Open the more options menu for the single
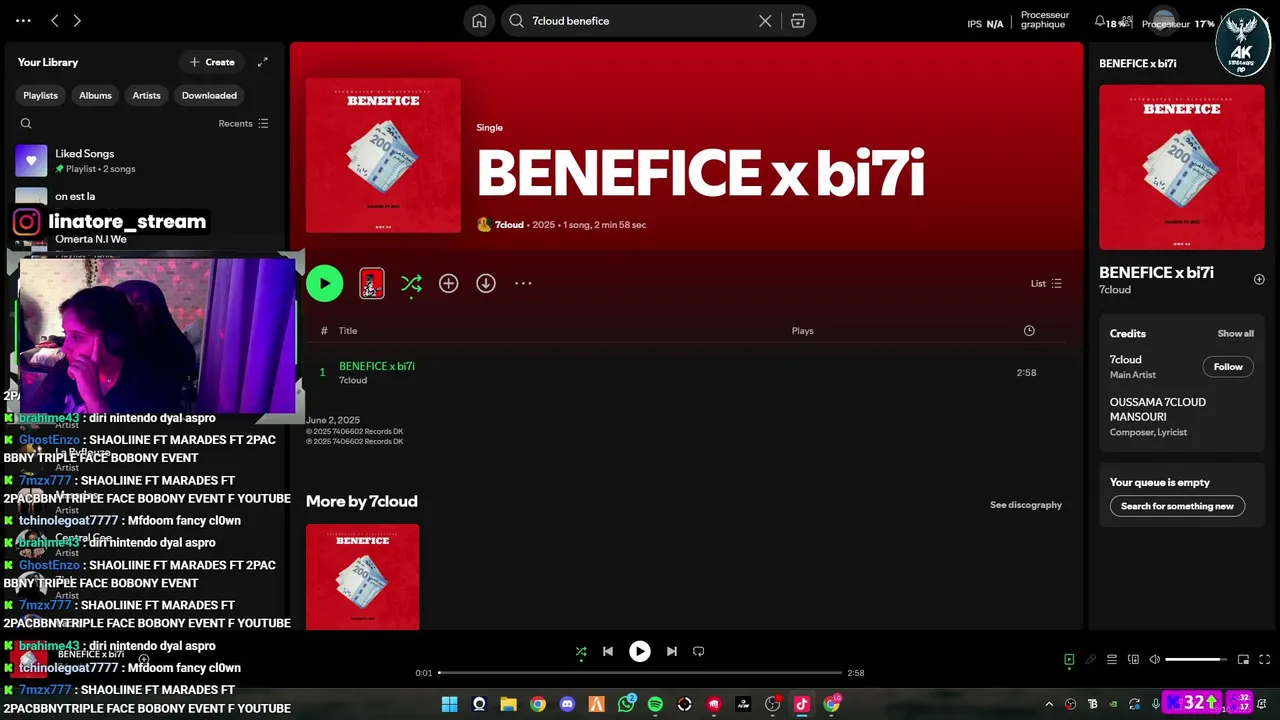This screenshot has height=720, width=1280. coord(523,284)
